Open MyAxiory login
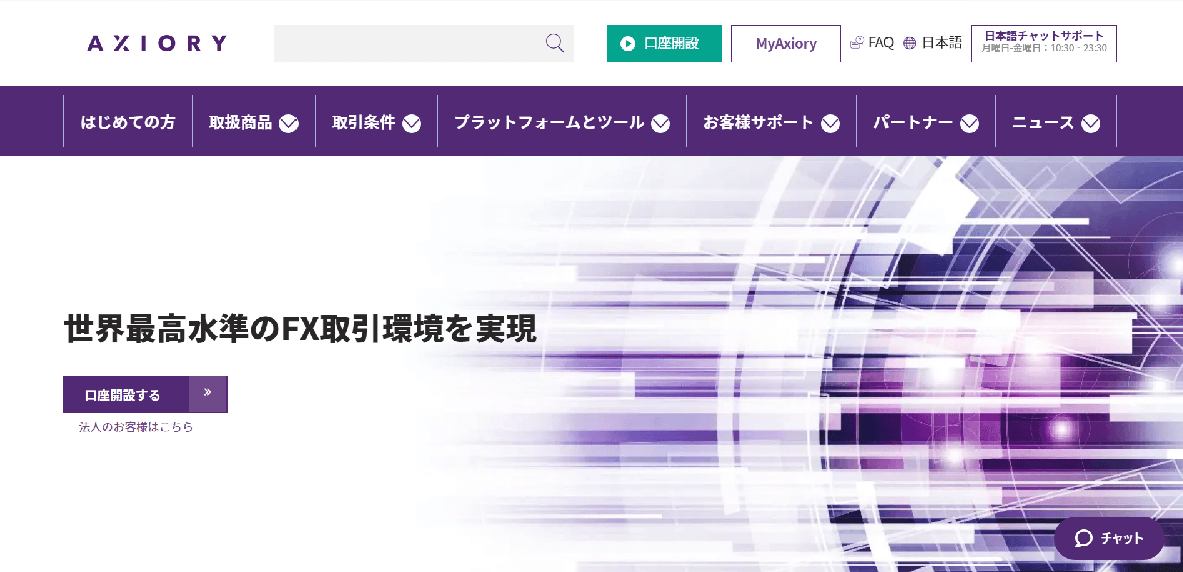This screenshot has height=572, width=1183. tap(786, 44)
